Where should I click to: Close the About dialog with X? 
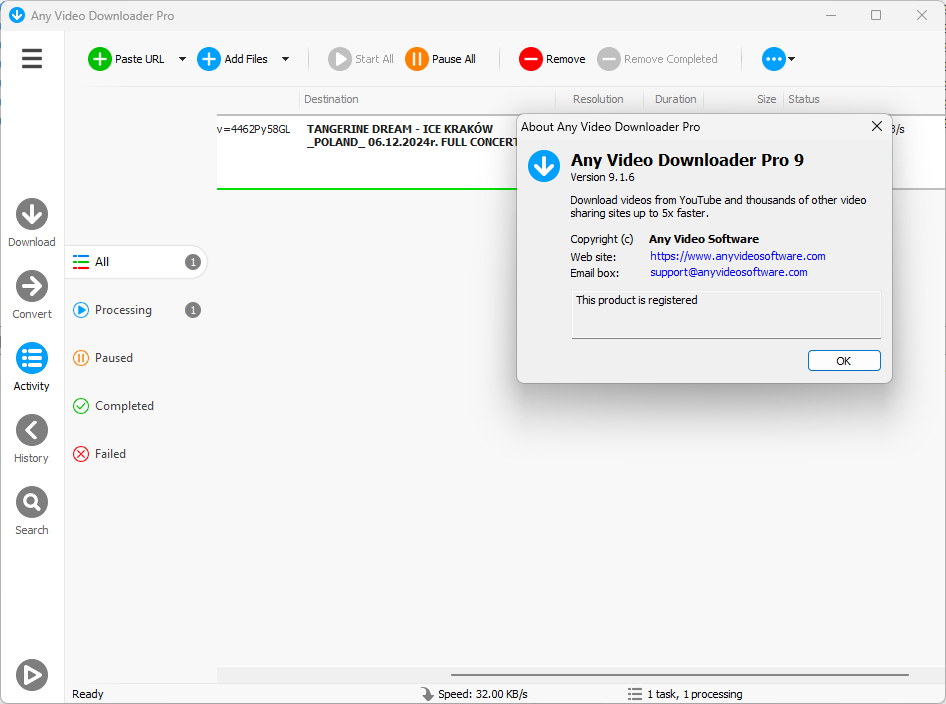click(877, 126)
